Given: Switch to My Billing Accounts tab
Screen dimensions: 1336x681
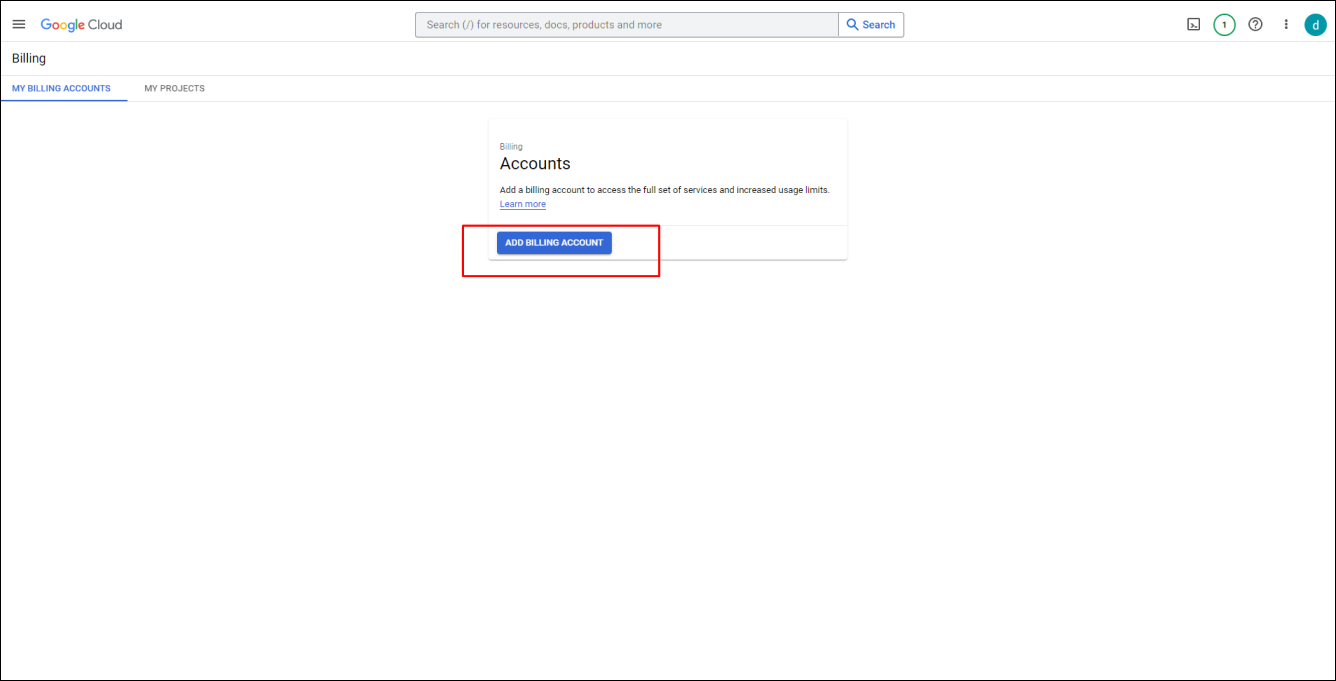Looking at the screenshot, I should pyautogui.click(x=61, y=88).
